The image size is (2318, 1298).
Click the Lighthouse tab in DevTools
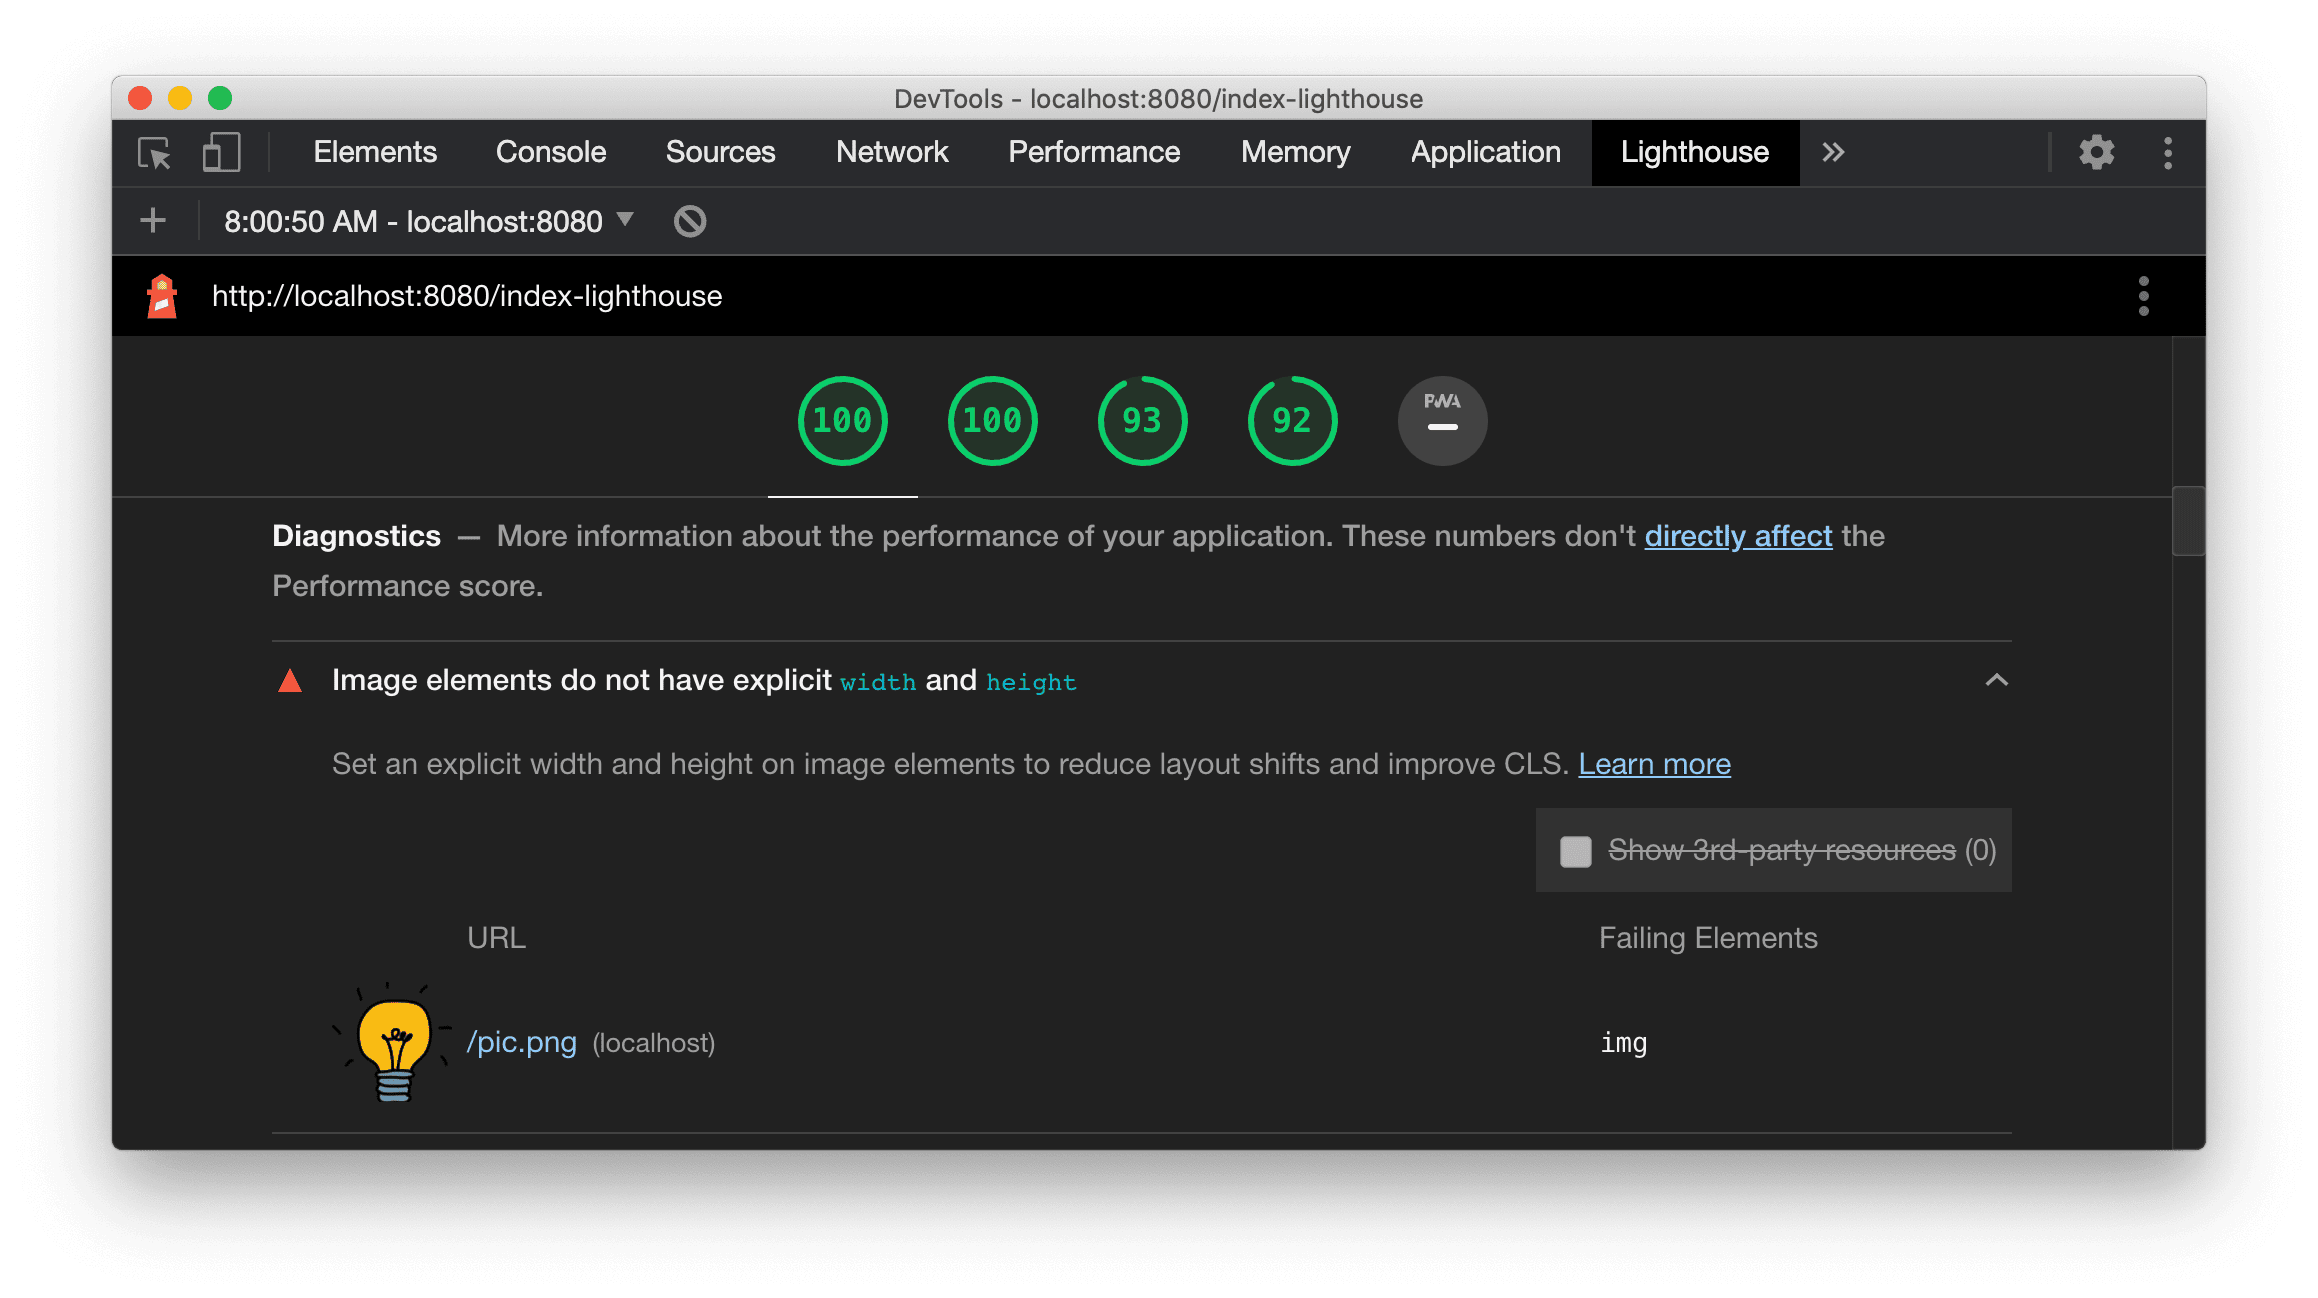point(1692,153)
